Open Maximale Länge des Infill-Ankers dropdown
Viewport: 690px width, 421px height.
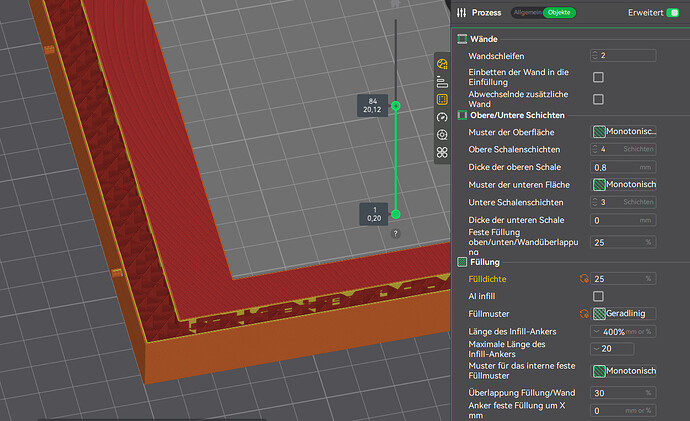click(612, 349)
